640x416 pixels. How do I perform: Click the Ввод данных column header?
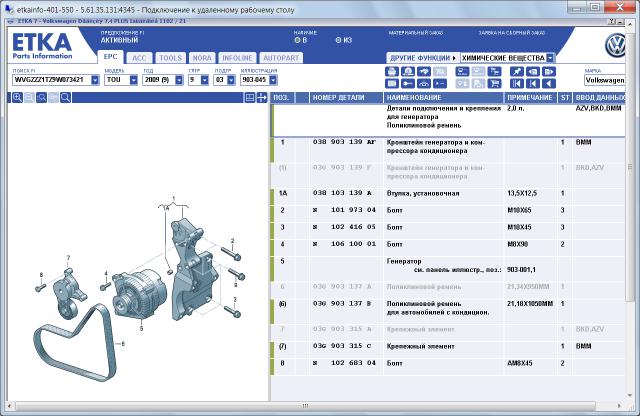point(599,98)
